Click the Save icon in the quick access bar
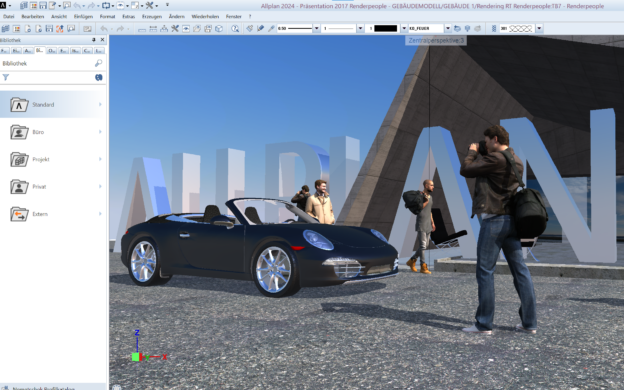The image size is (624, 390). pyautogui.click(x=43, y=6)
